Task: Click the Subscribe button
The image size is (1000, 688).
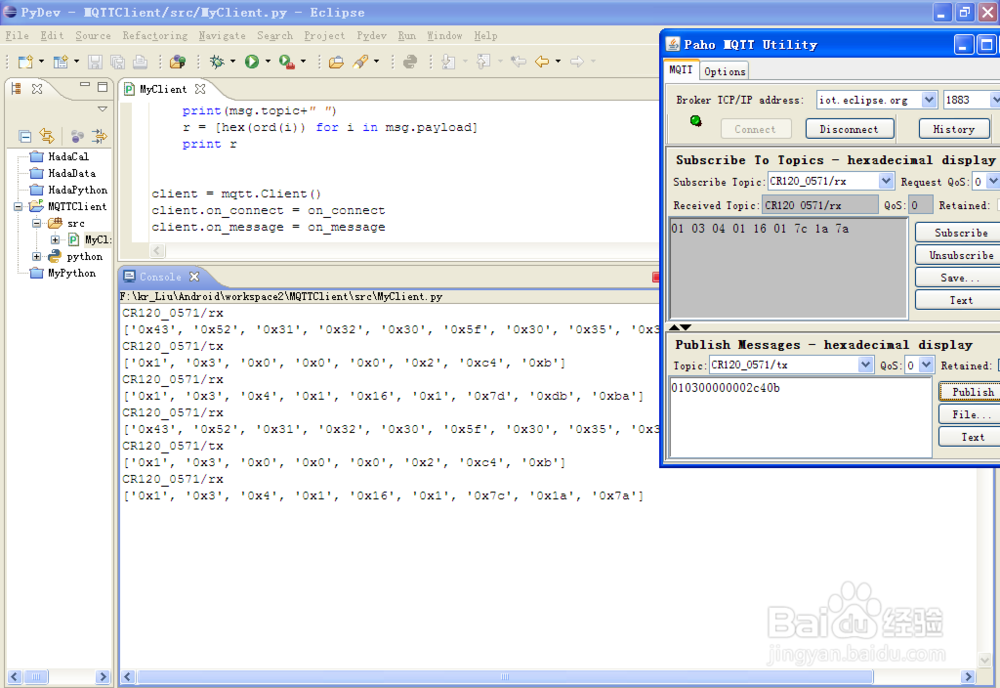Action: 960,233
